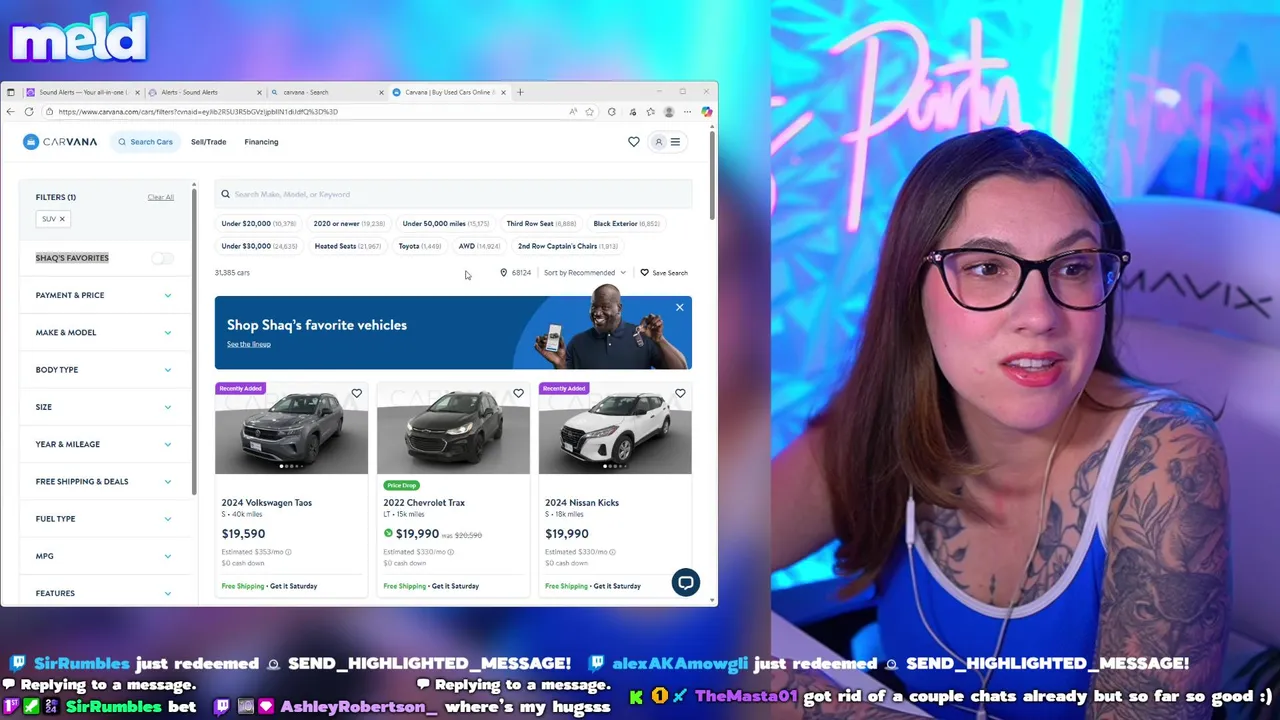Remove the SUV filter chip

click(x=61, y=219)
